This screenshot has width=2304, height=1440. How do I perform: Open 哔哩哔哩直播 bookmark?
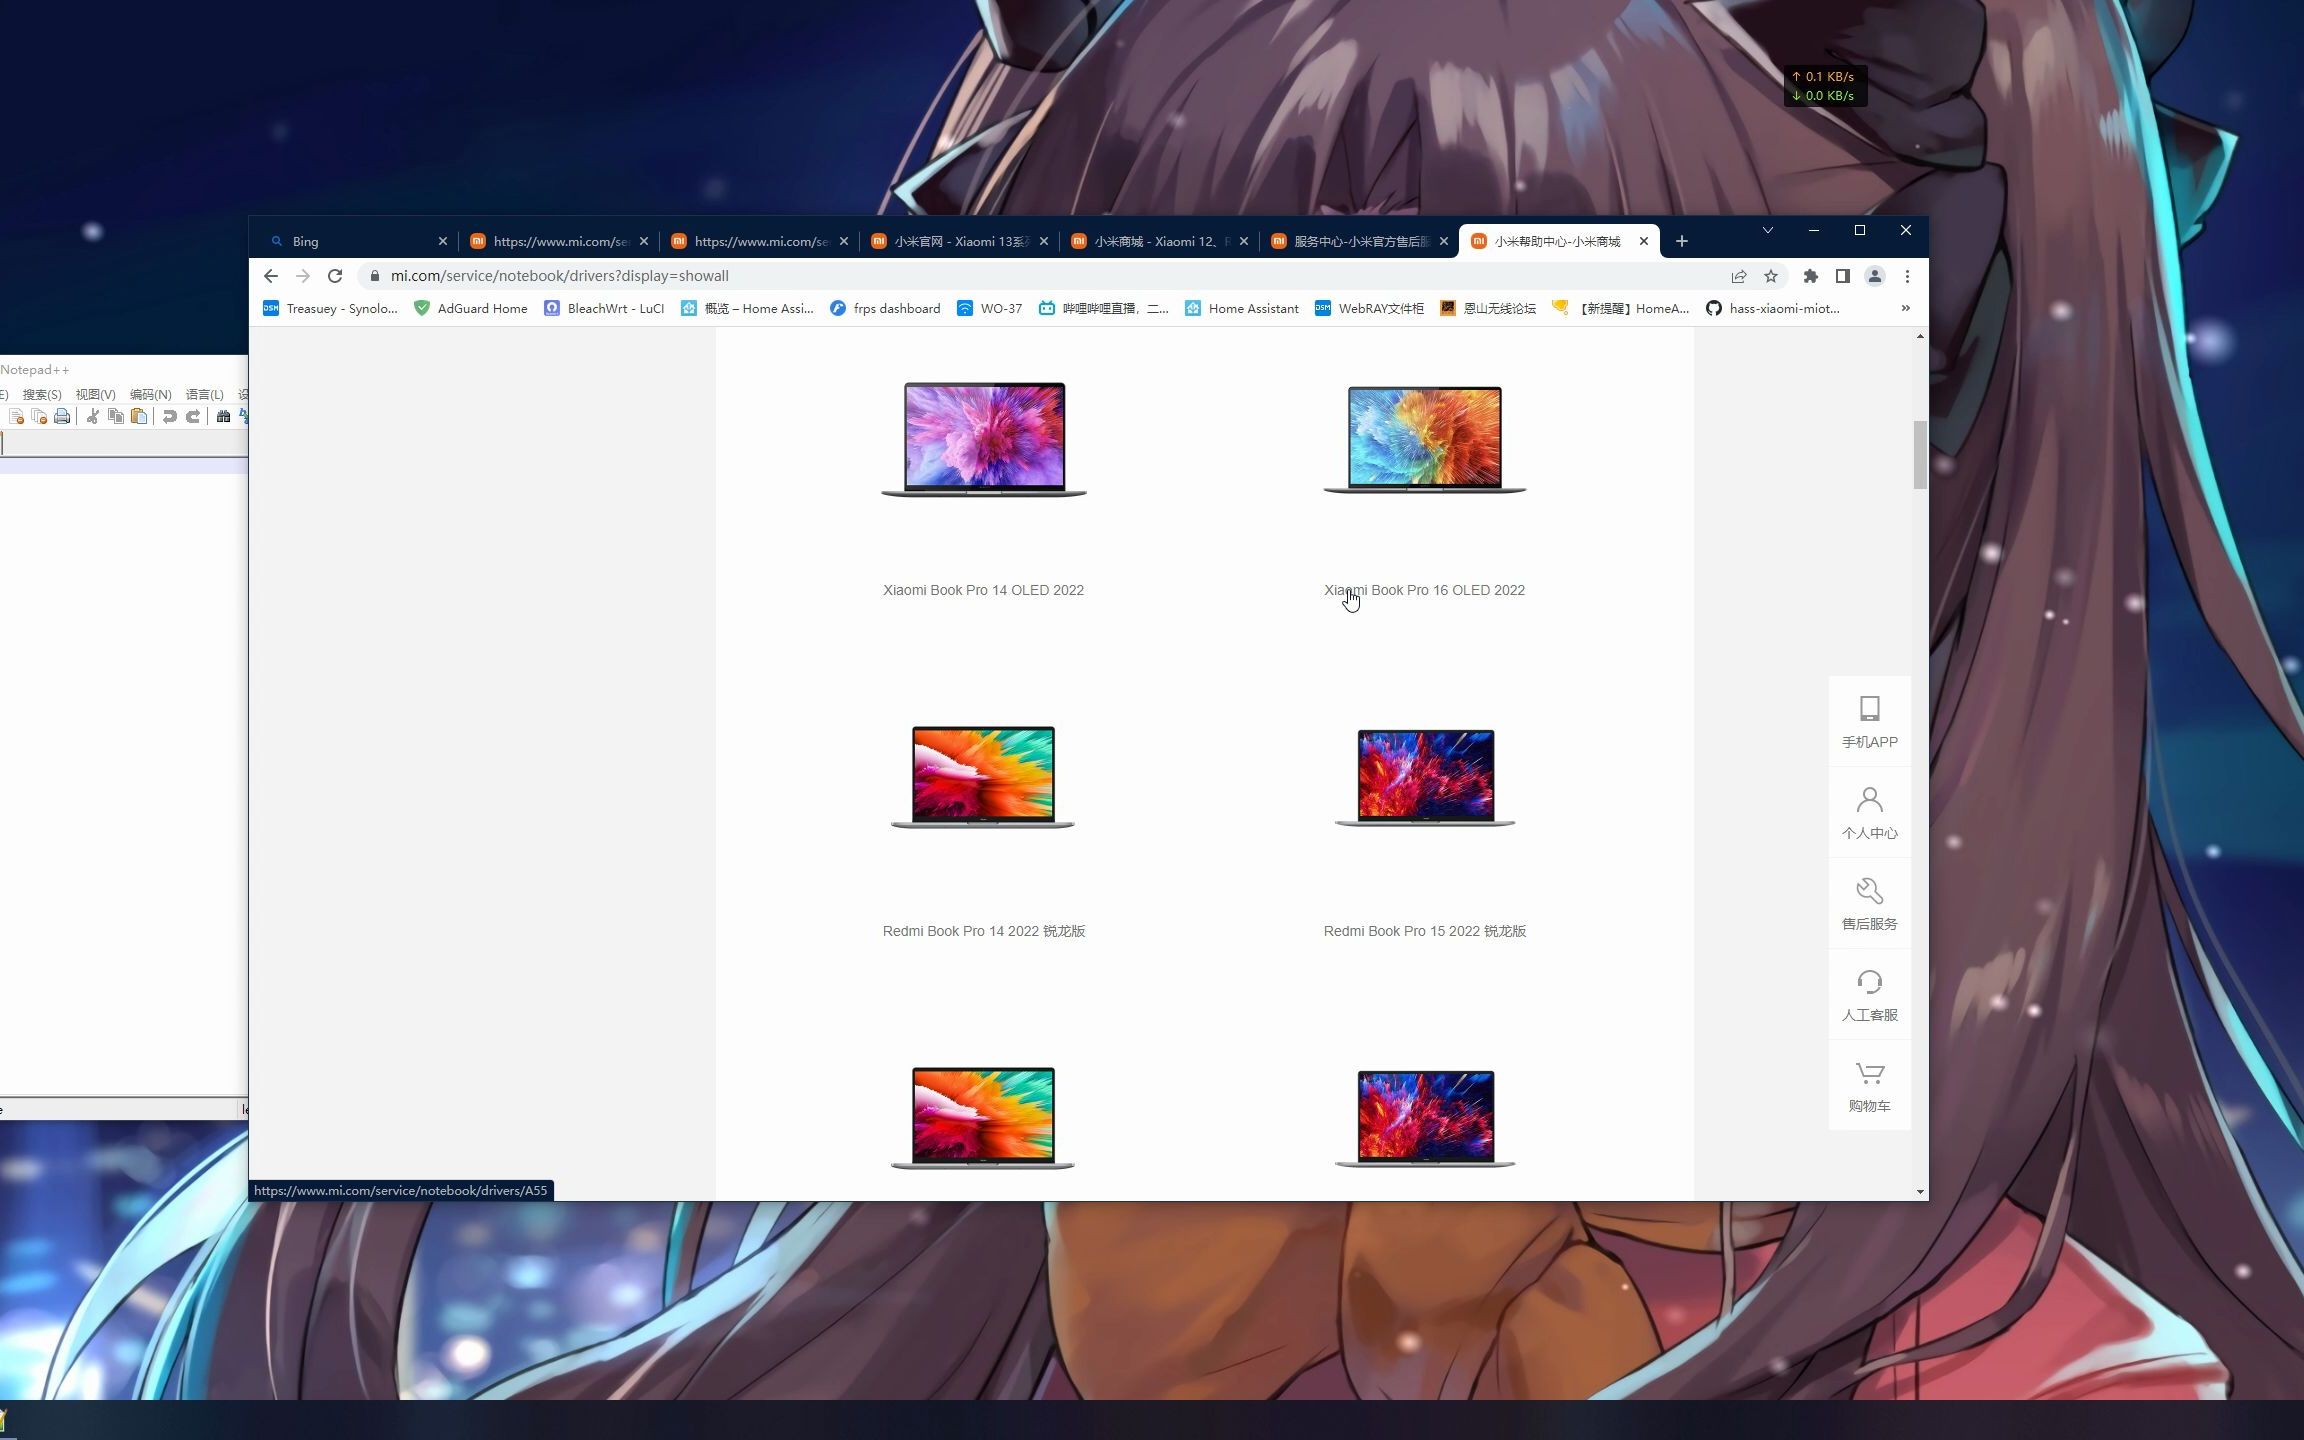(x=1103, y=308)
